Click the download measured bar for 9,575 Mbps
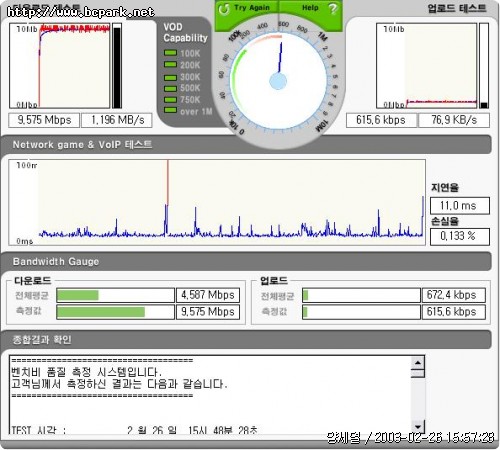 pyautogui.click(x=115, y=312)
